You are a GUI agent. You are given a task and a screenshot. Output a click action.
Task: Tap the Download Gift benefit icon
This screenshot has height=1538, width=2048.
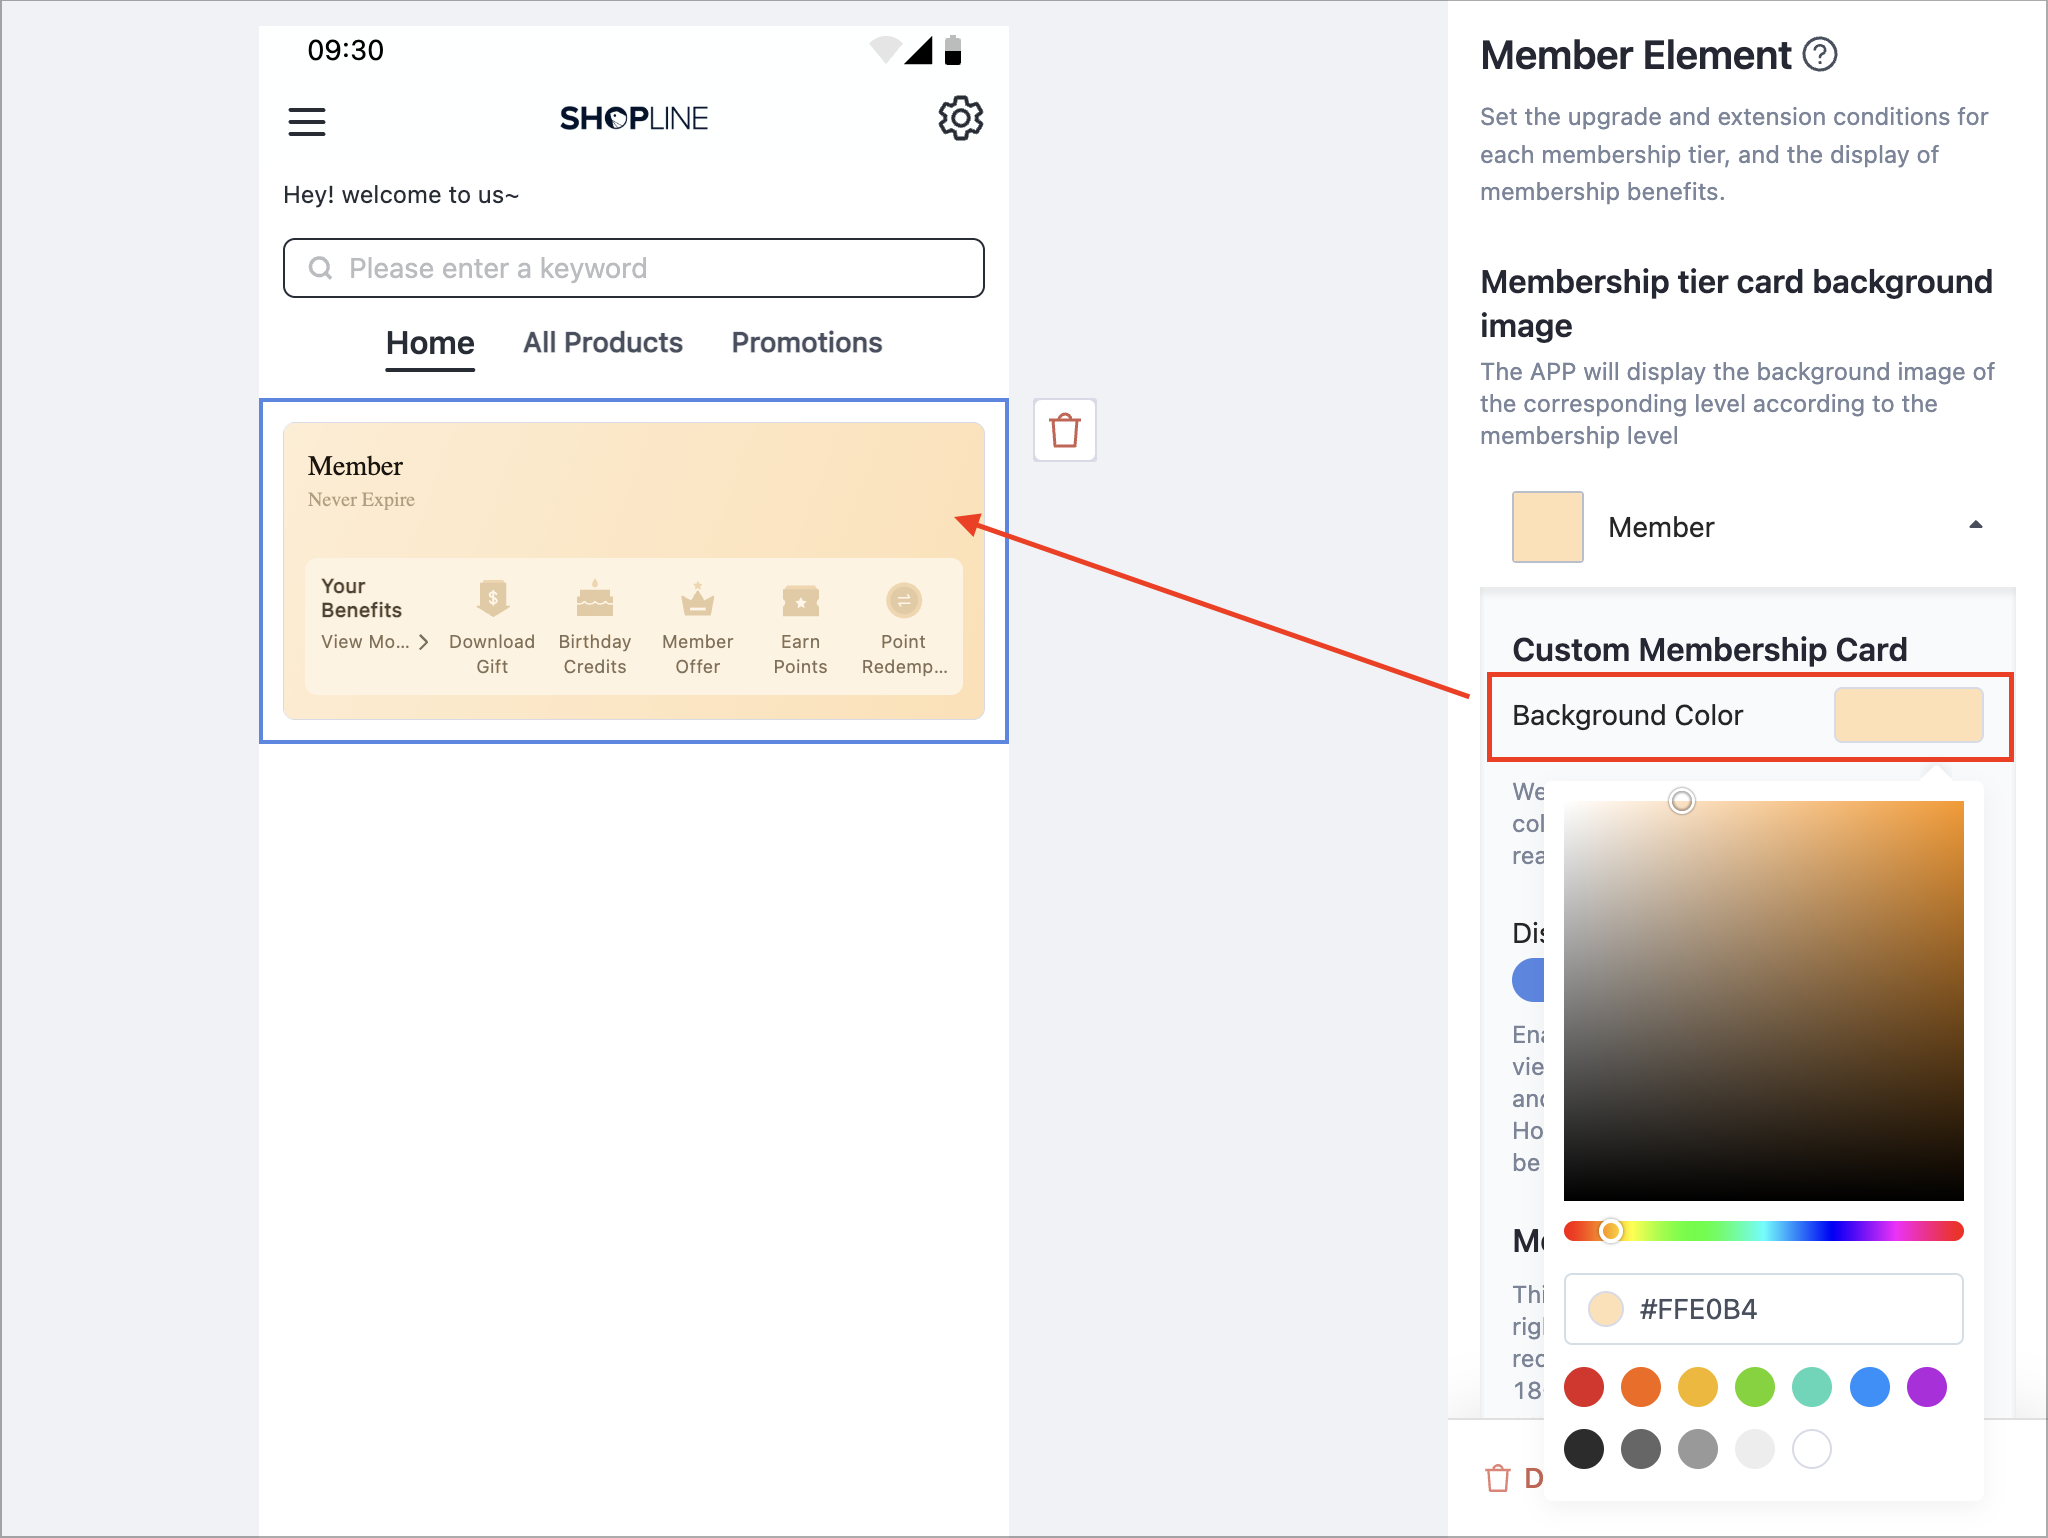click(x=493, y=599)
